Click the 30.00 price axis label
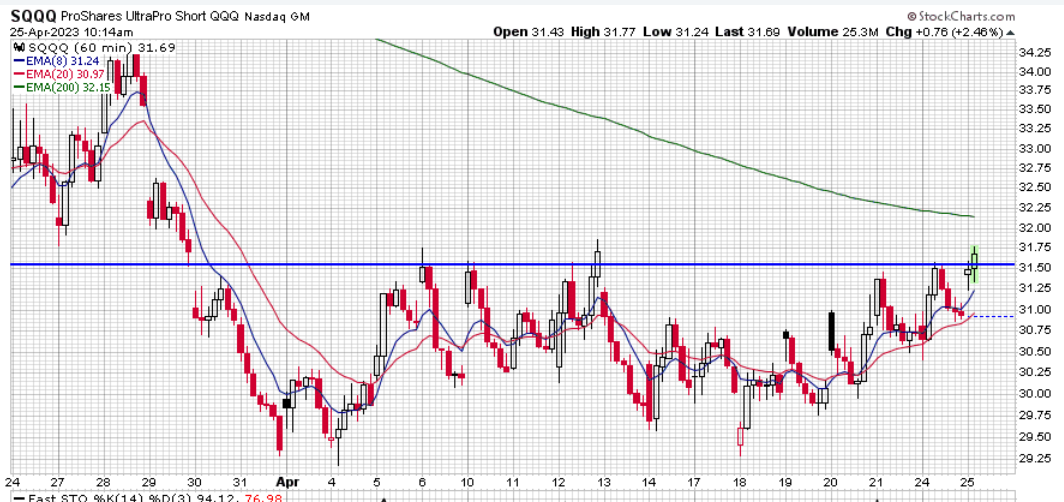Screen dimensions: 1064x502 click(1033, 394)
